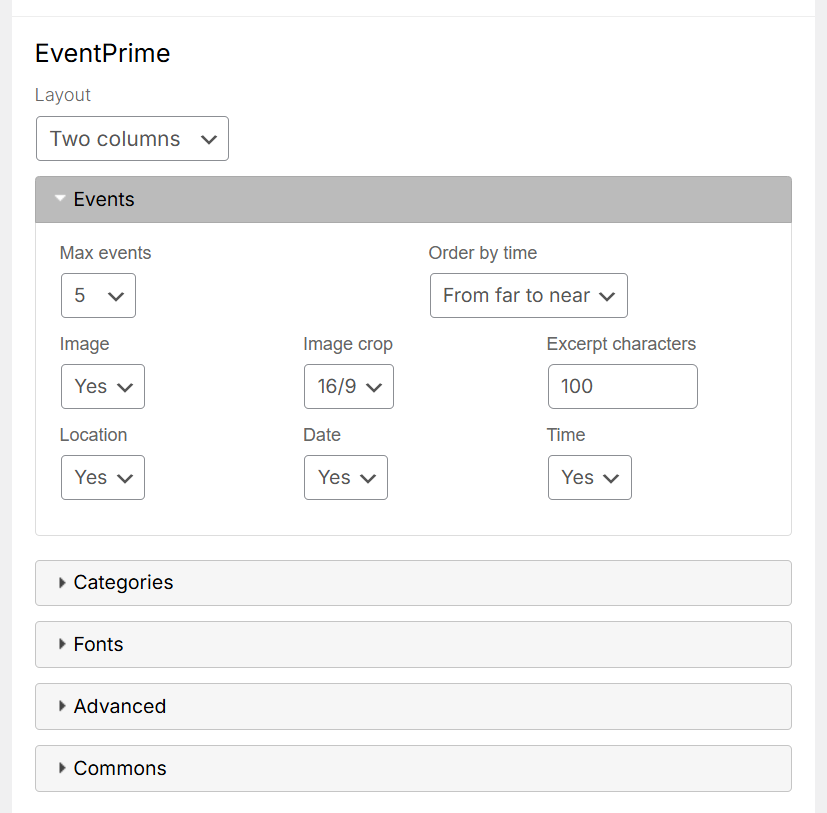827x813 pixels.
Task: Toggle the Time Yes/No selector
Action: click(x=590, y=477)
